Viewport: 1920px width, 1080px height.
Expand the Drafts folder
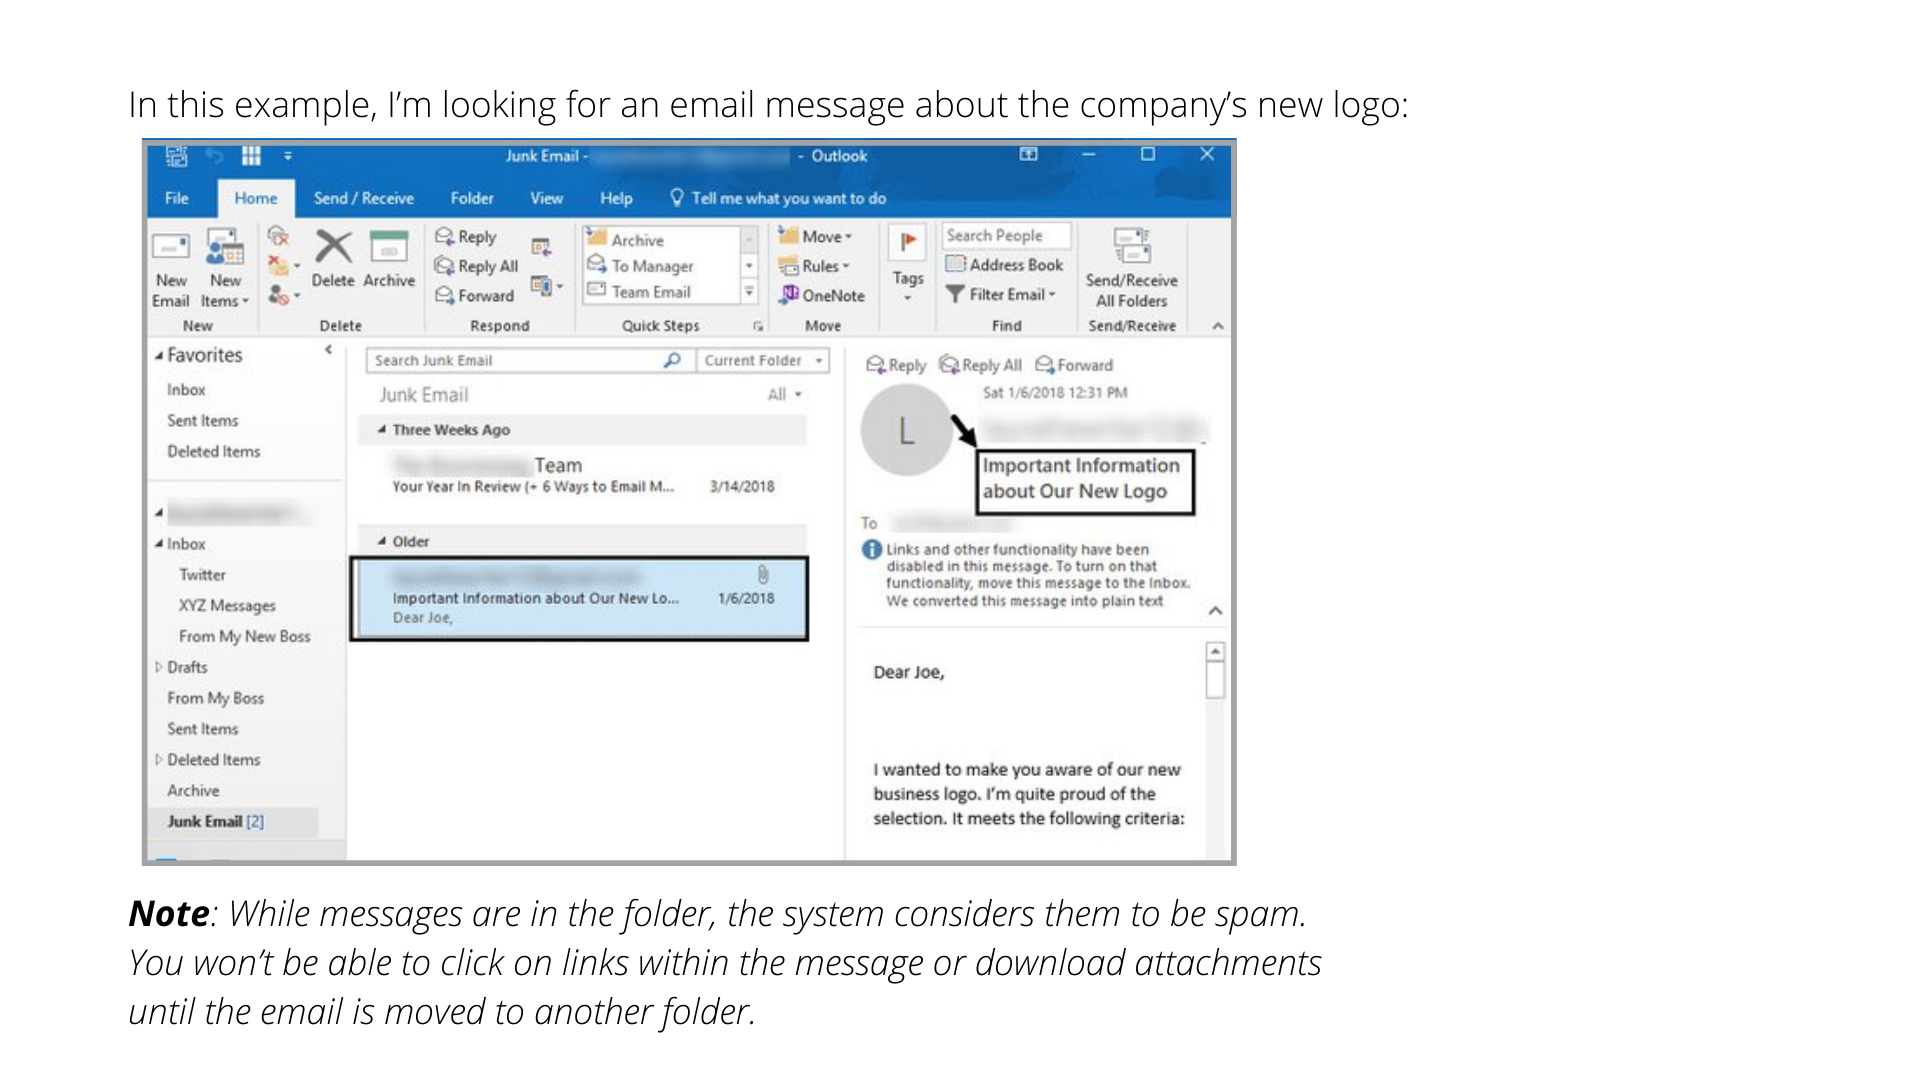coord(158,667)
